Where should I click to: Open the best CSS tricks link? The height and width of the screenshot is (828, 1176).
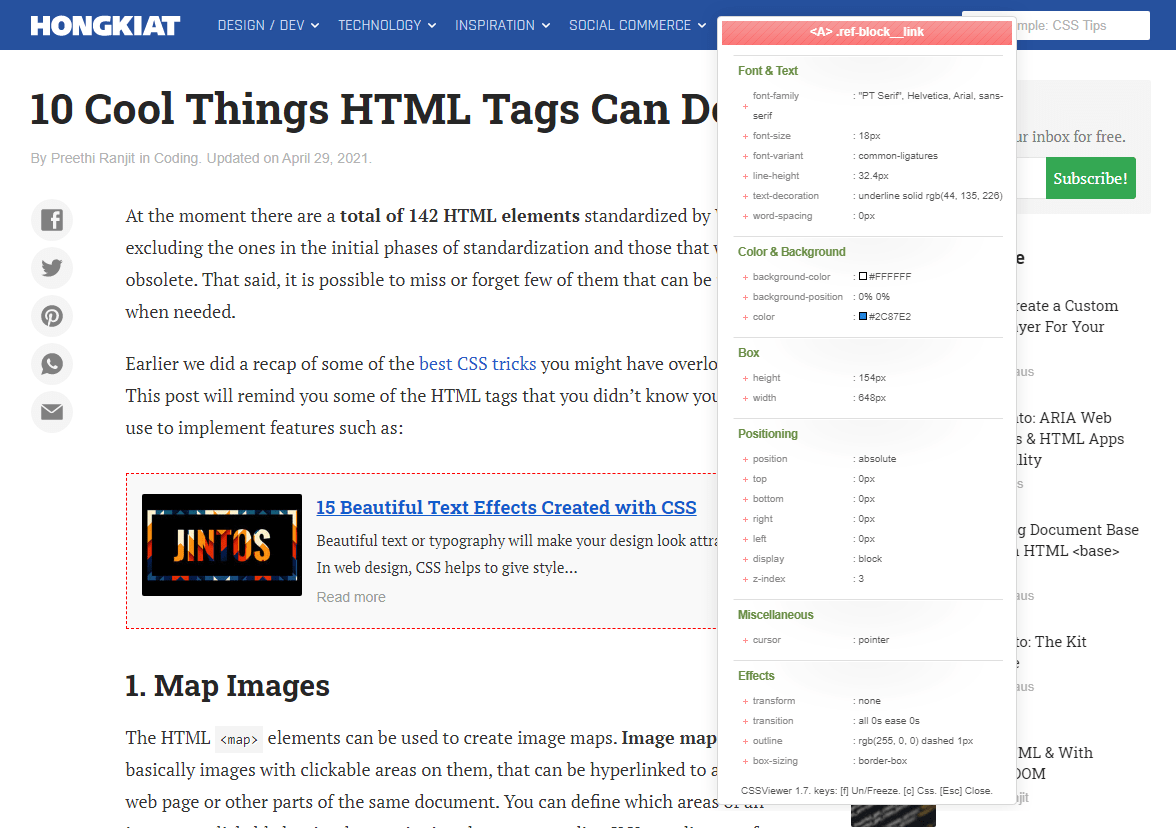click(x=477, y=363)
